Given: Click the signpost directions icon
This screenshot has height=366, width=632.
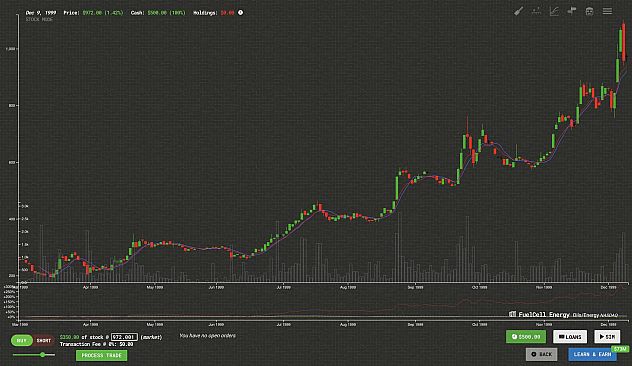Looking at the screenshot, I should (x=572, y=11).
